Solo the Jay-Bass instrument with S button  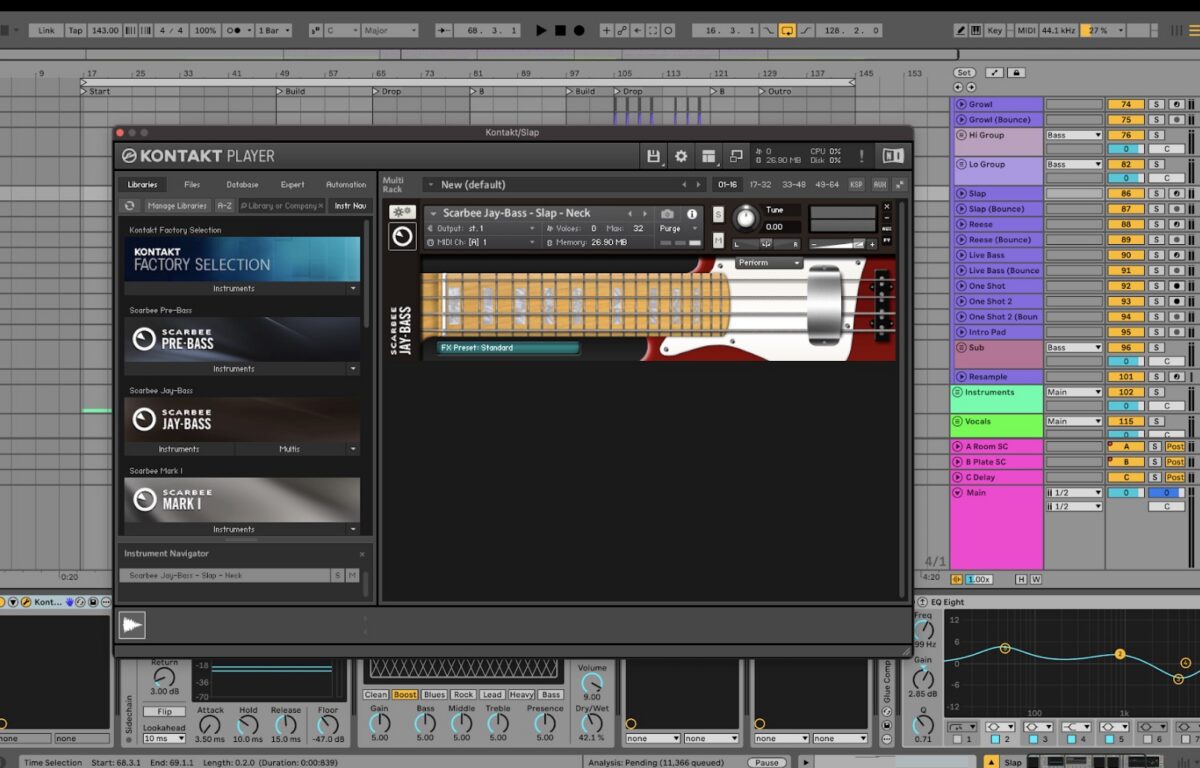click(x=718, y=215)
